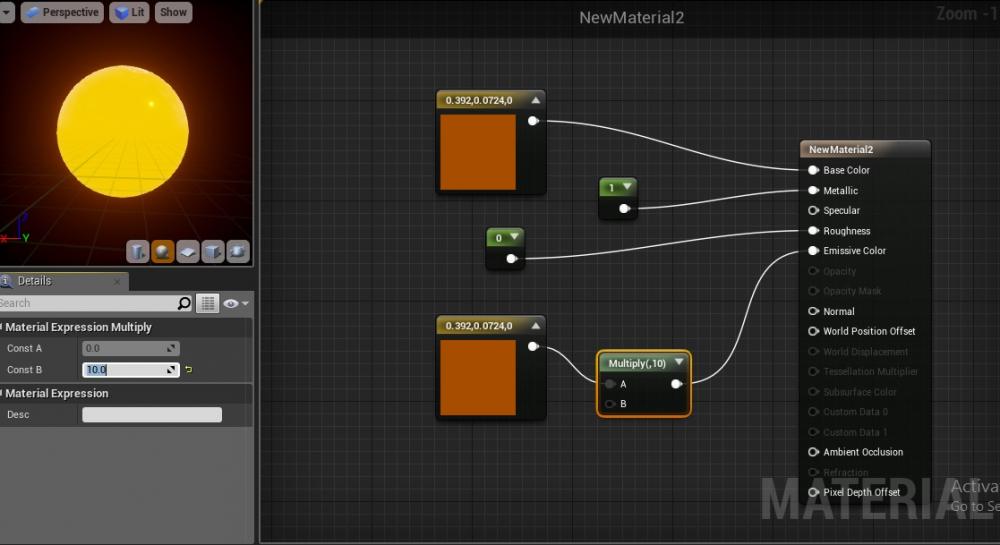The image size is (1000, 545).
Task: Click top color node output pin
Action: tap(533, 121)
